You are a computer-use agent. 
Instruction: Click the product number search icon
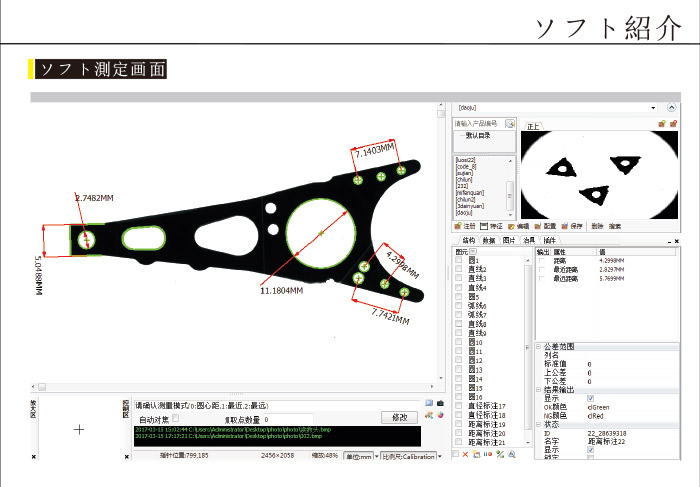coord(509,124)
